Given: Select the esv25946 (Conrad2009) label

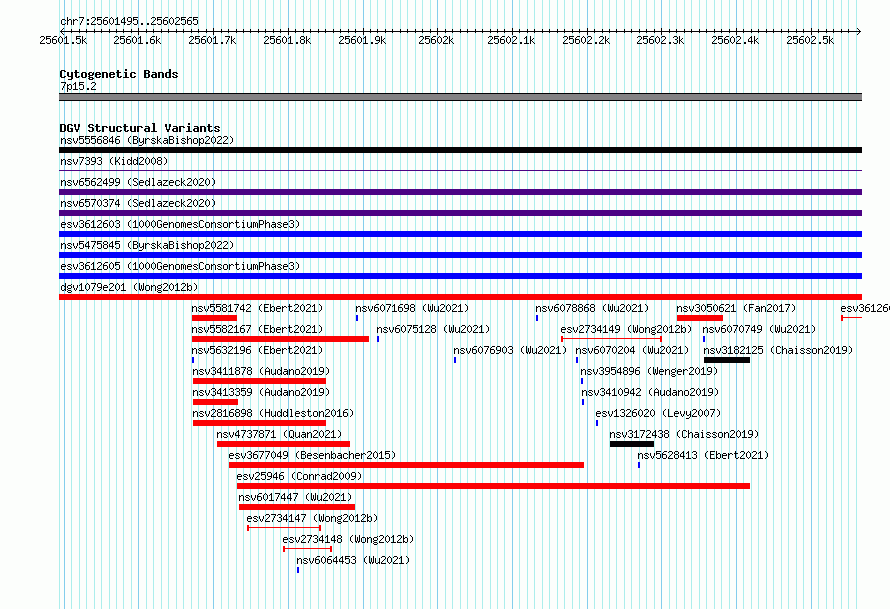Looking at the screenshot, I should (299, 476).
